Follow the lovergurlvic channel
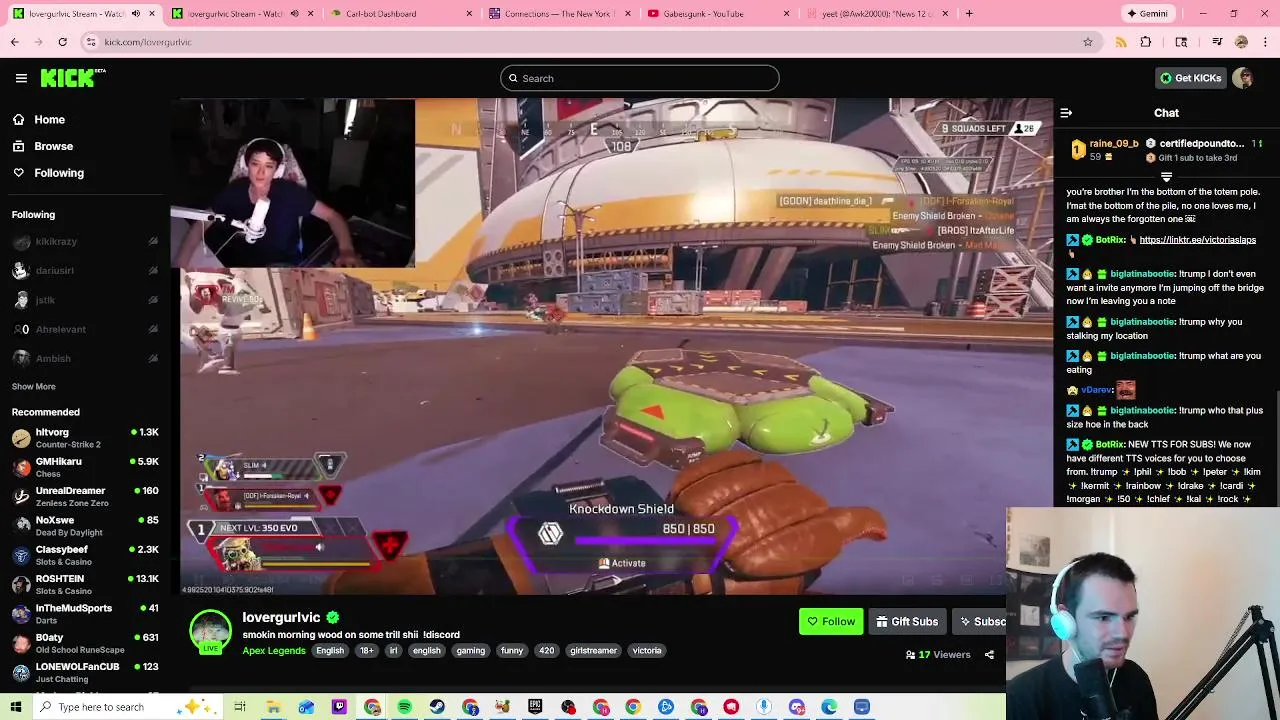Image resolution: width=1280 pixels, height=720 pixels. pyautogui.click(x=831, y=622)
